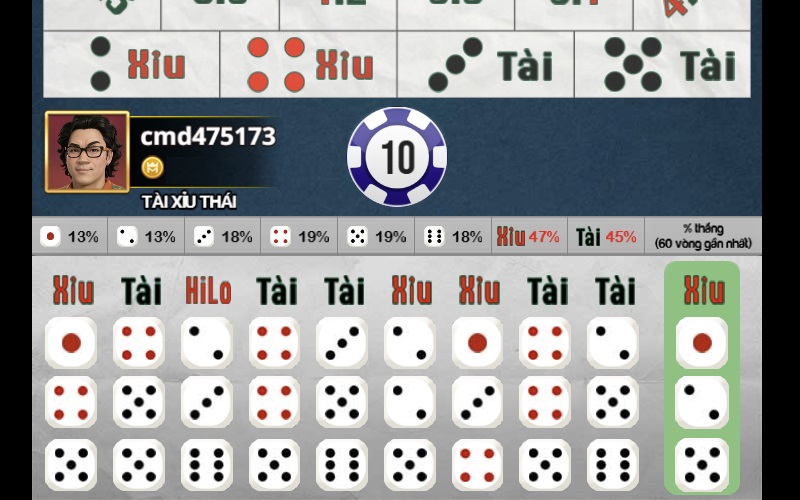
Task: Bet on the two-dot Xỉu cell
Action: pos(131,64)
